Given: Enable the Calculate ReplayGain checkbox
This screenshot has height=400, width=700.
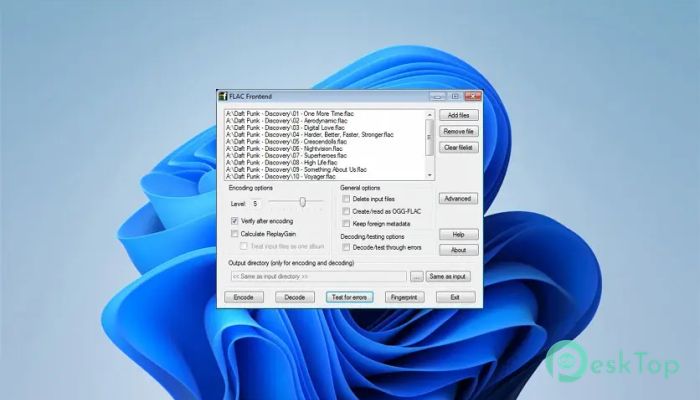Looking at the screenshot, I should point(234,233).
